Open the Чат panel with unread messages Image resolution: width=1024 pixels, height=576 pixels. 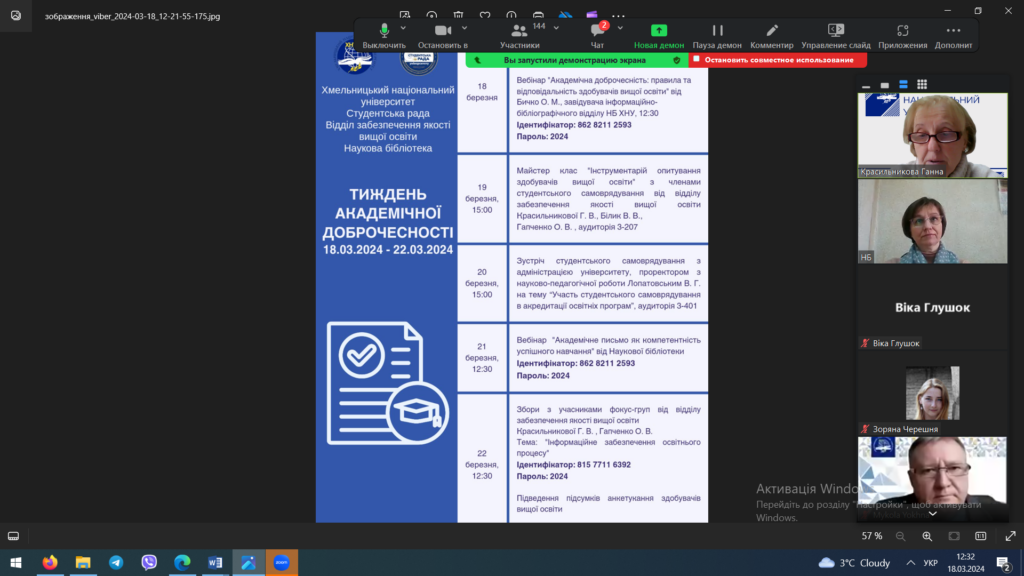click(597, 31)
